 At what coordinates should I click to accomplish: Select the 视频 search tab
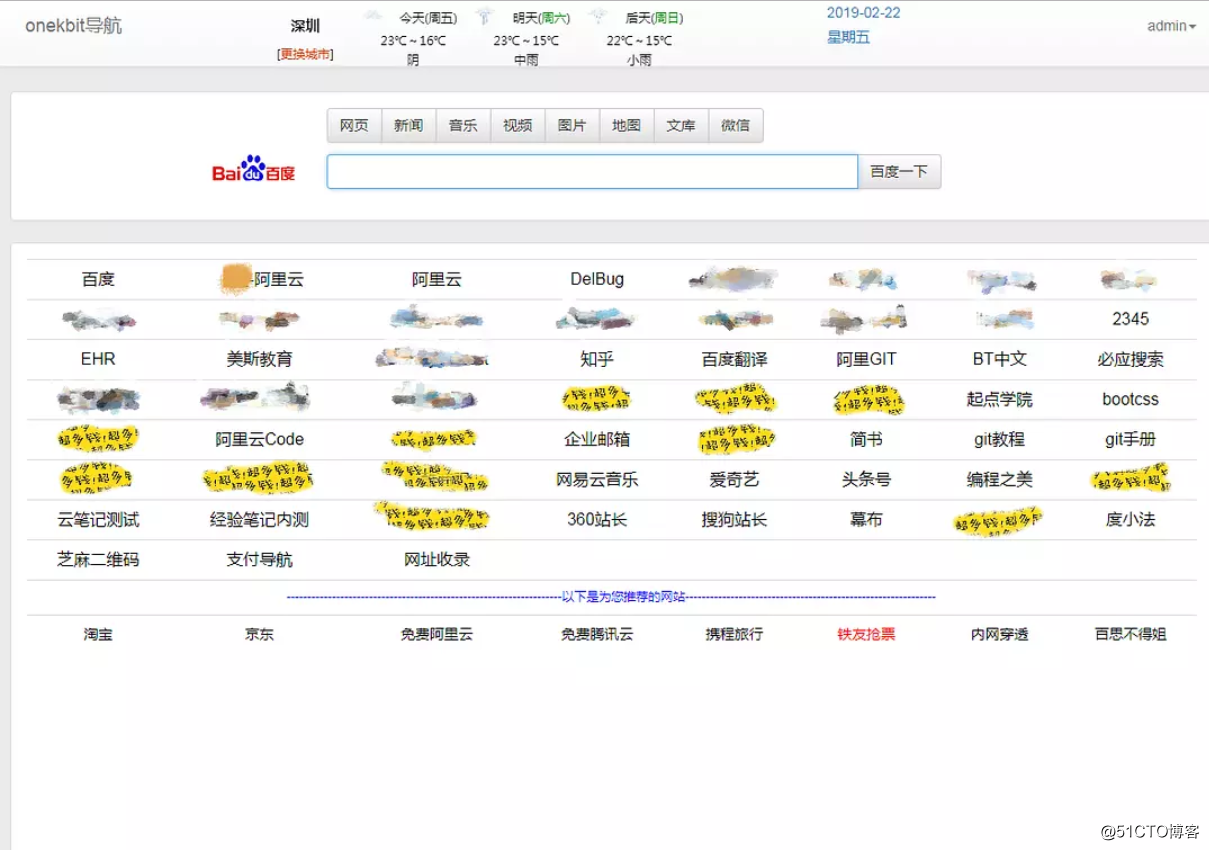517,125
